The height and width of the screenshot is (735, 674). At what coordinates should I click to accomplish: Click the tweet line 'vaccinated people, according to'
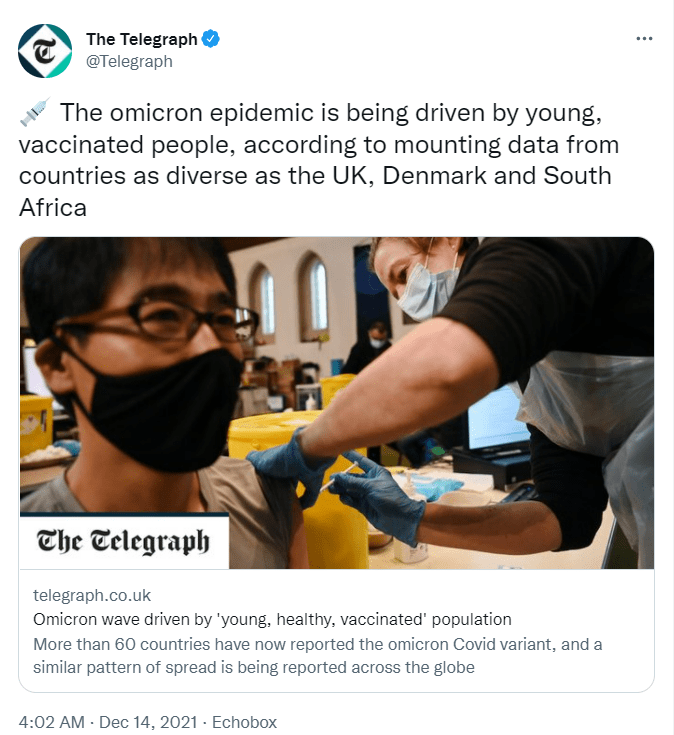coord(319,144)
